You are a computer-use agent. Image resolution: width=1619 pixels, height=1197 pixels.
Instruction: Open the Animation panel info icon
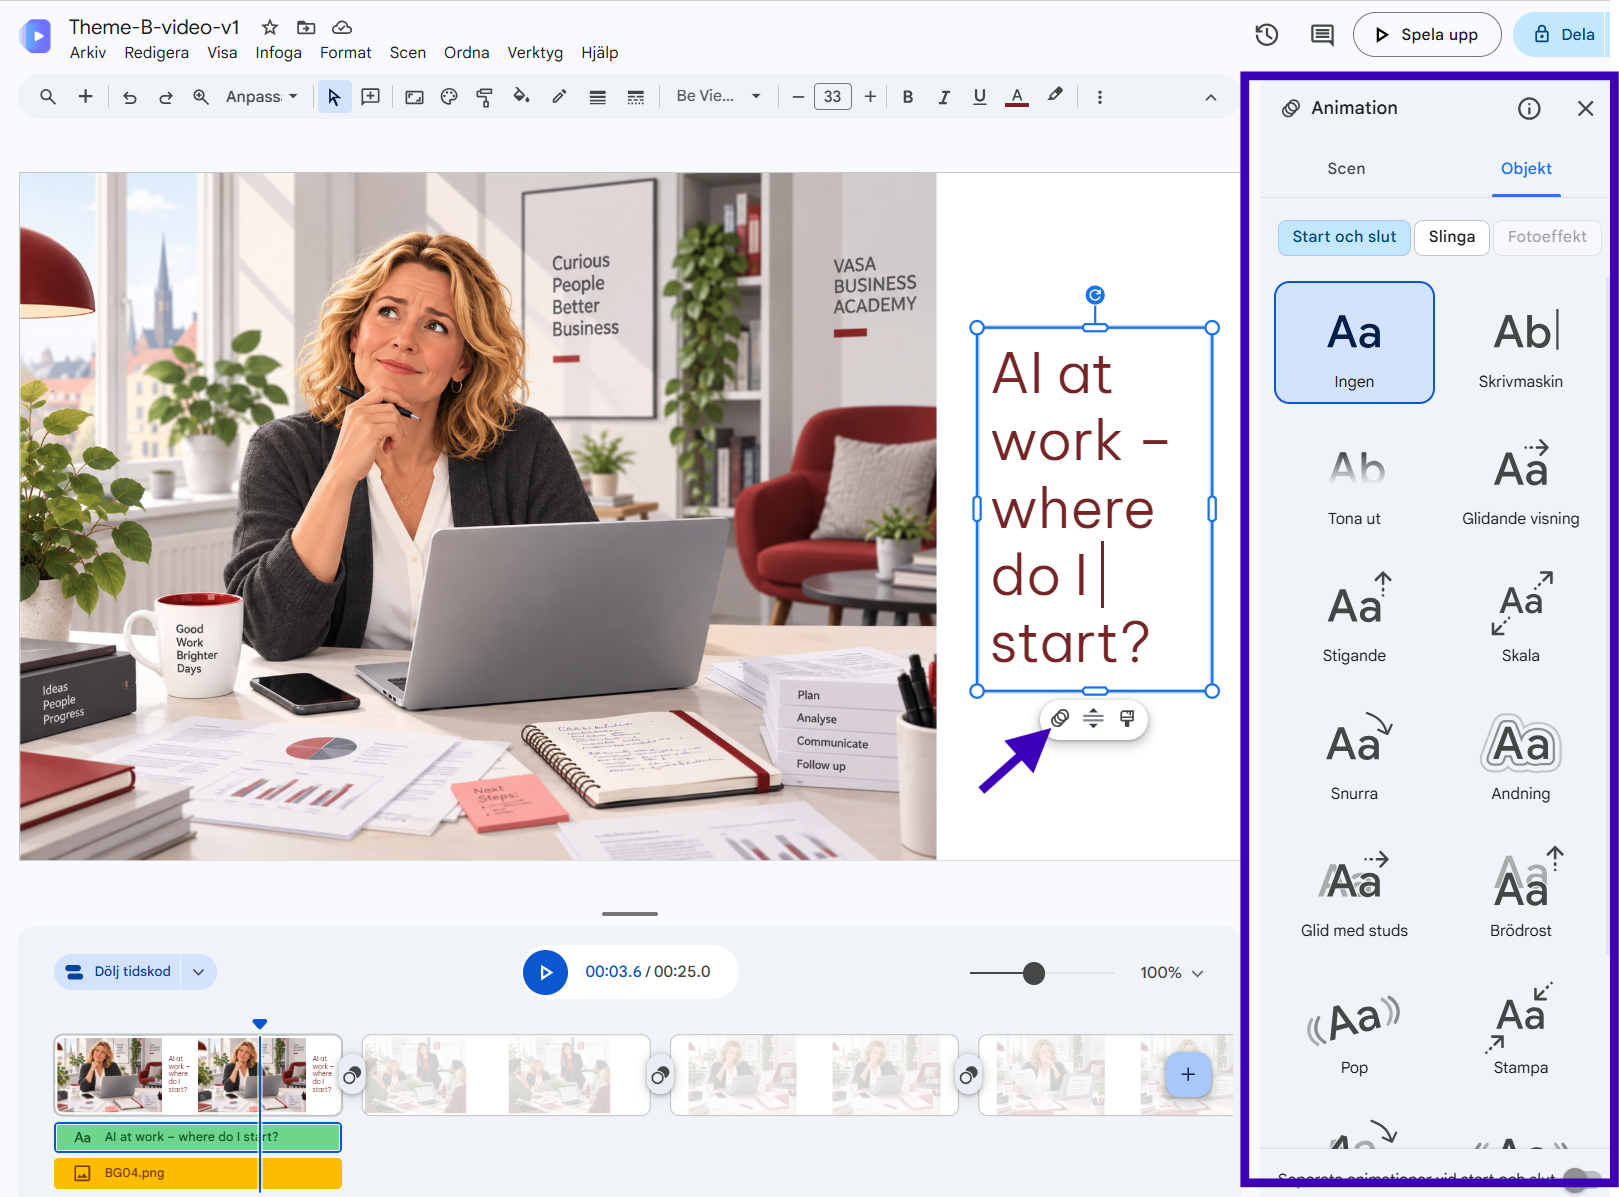pyautogui.click(x=1529, y=108)
